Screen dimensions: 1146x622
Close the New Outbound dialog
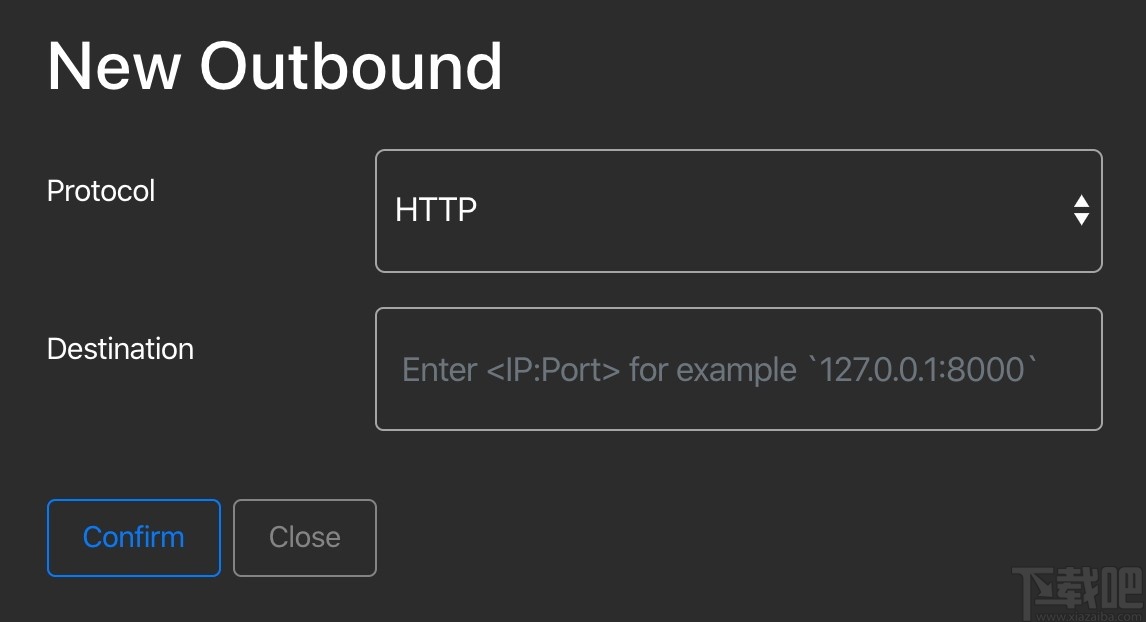click(305, 538)
